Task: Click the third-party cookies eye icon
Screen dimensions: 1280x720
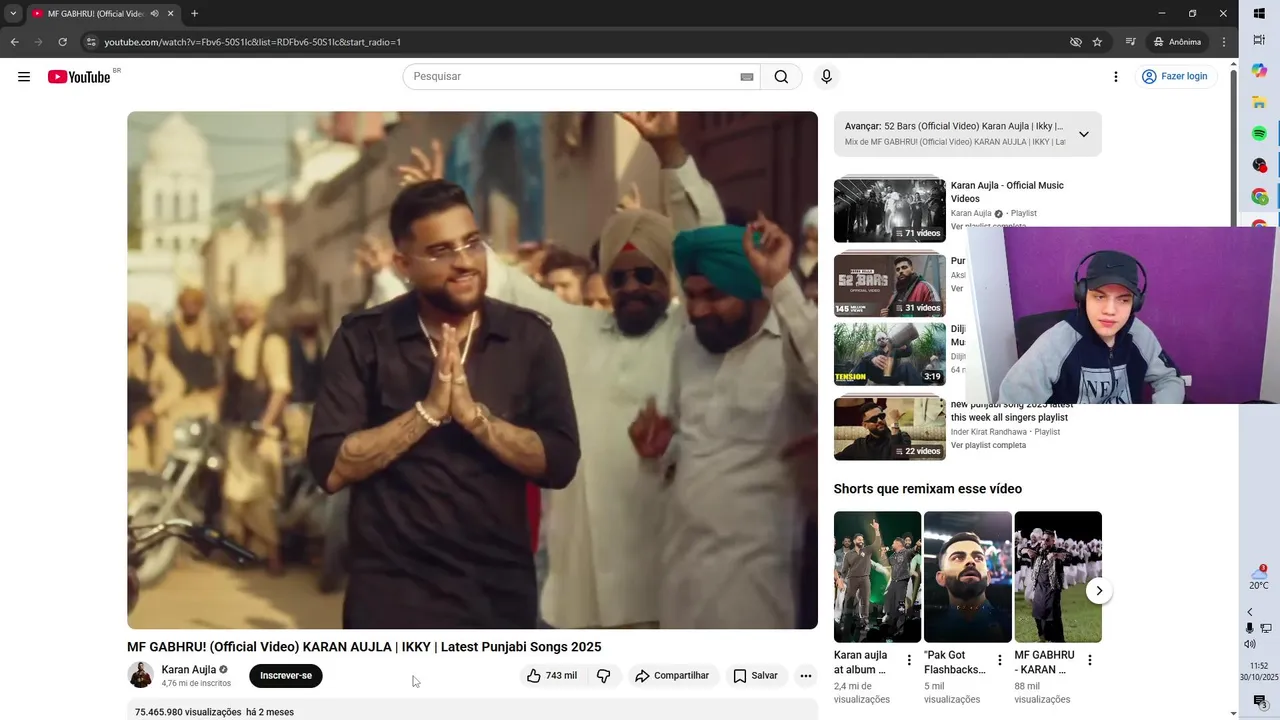Action: click(x=1076, y=42)
